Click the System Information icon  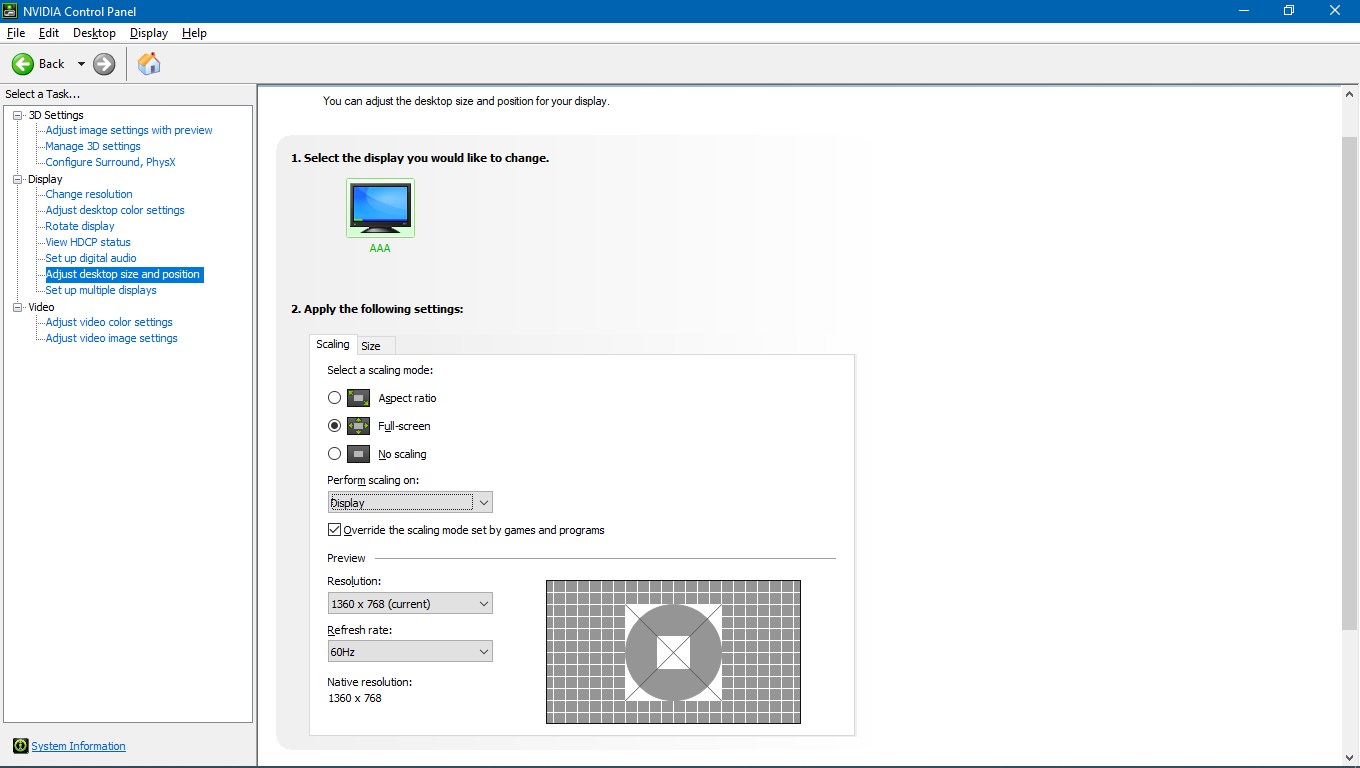click(x=20, y=746)
